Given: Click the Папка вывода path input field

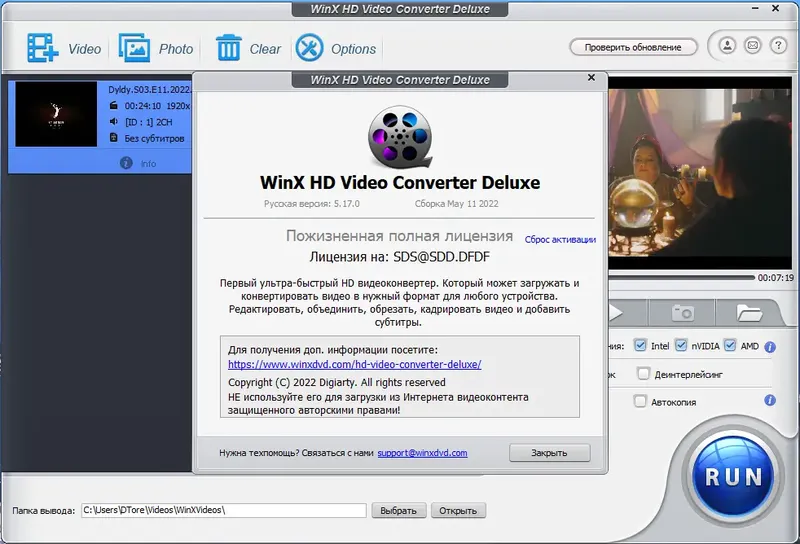Looking at the screenshot, I should click(223, 510).
